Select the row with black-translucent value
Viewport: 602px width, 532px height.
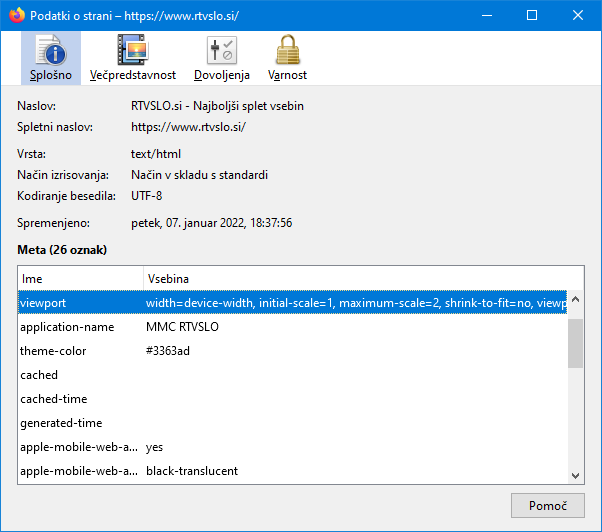click(x=293, y=471)
